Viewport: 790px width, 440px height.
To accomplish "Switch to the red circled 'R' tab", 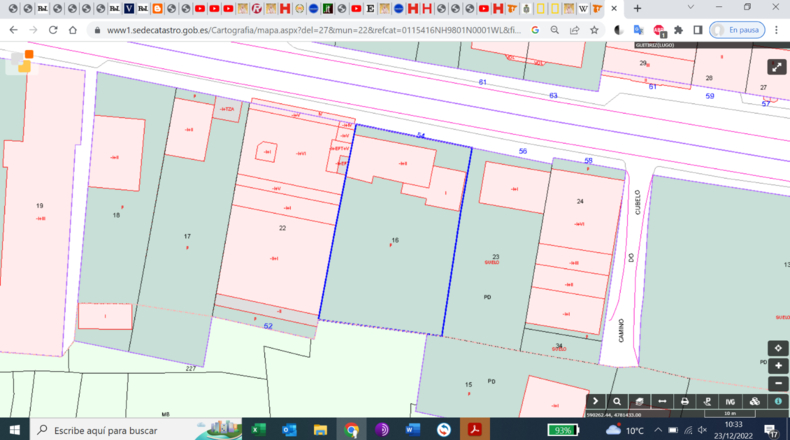I will click(x=256, y=9).
